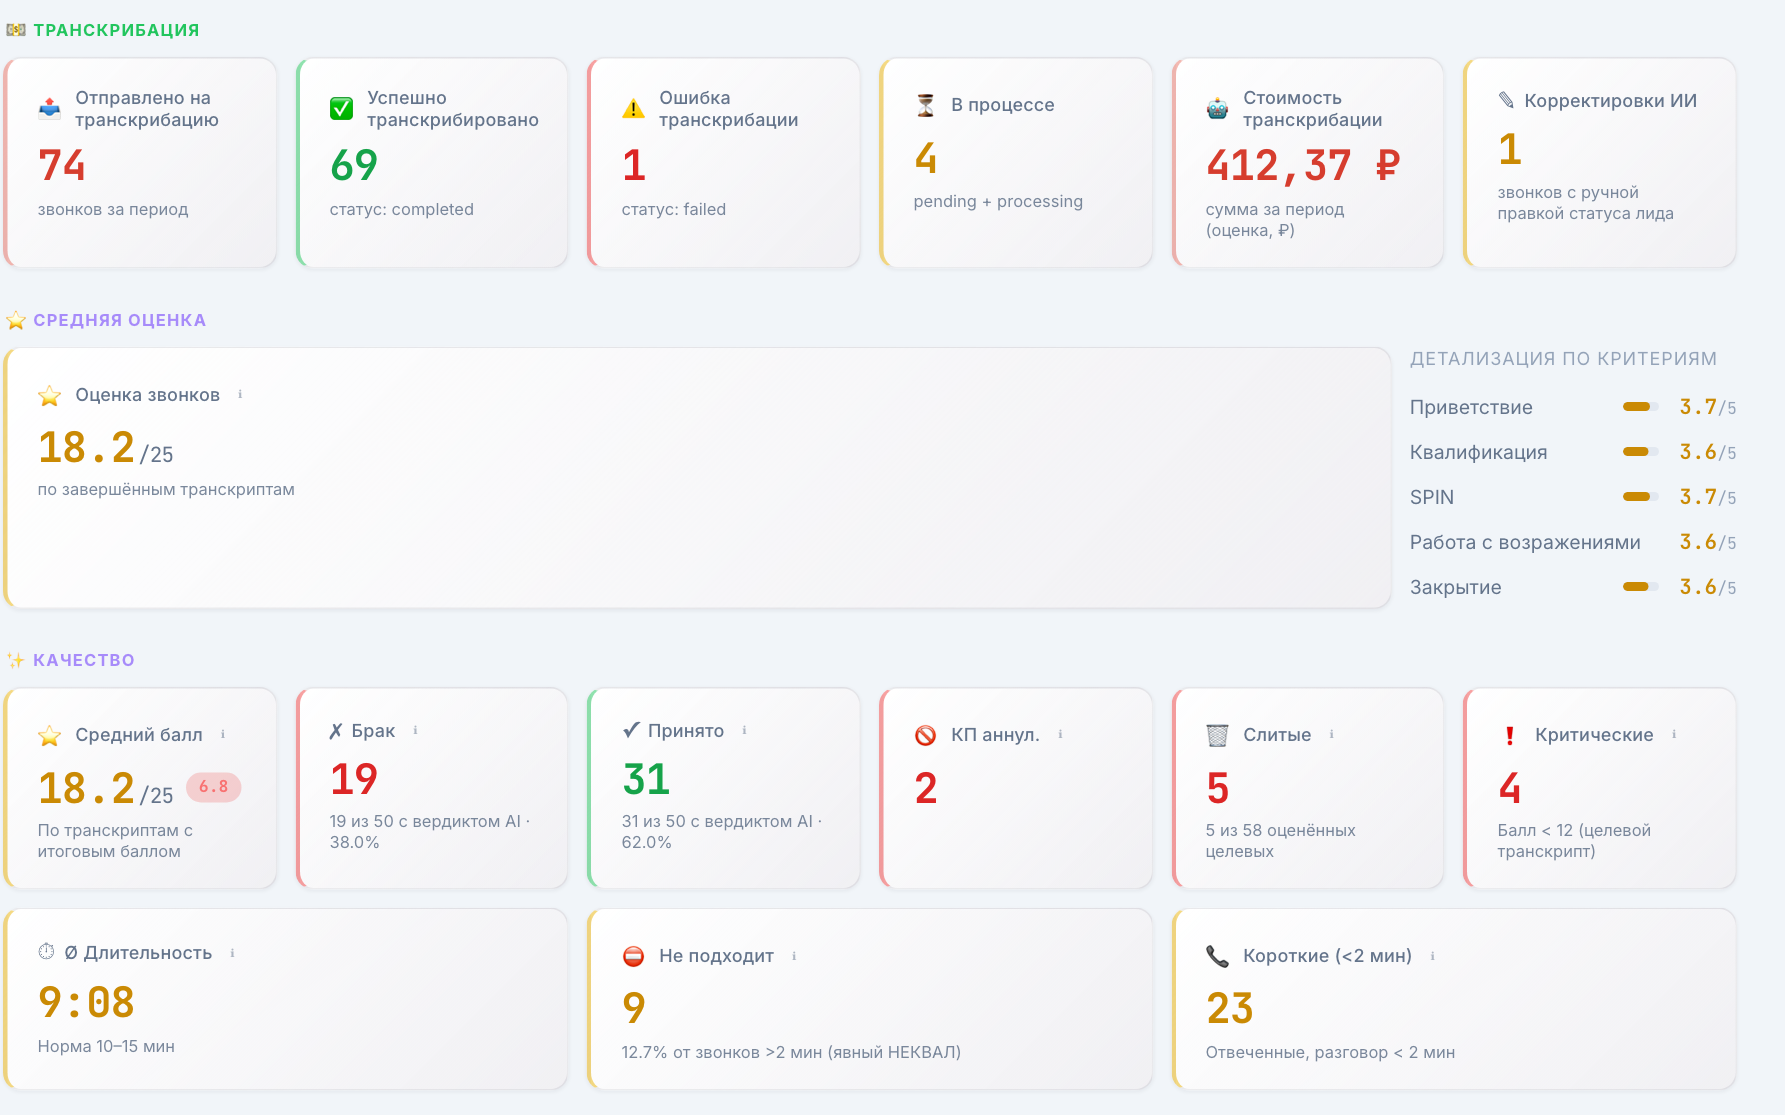This screenshot has width=1785, height=1115.
Task: Open info tooltip icon next to Брак
Action: pos(415,730)
